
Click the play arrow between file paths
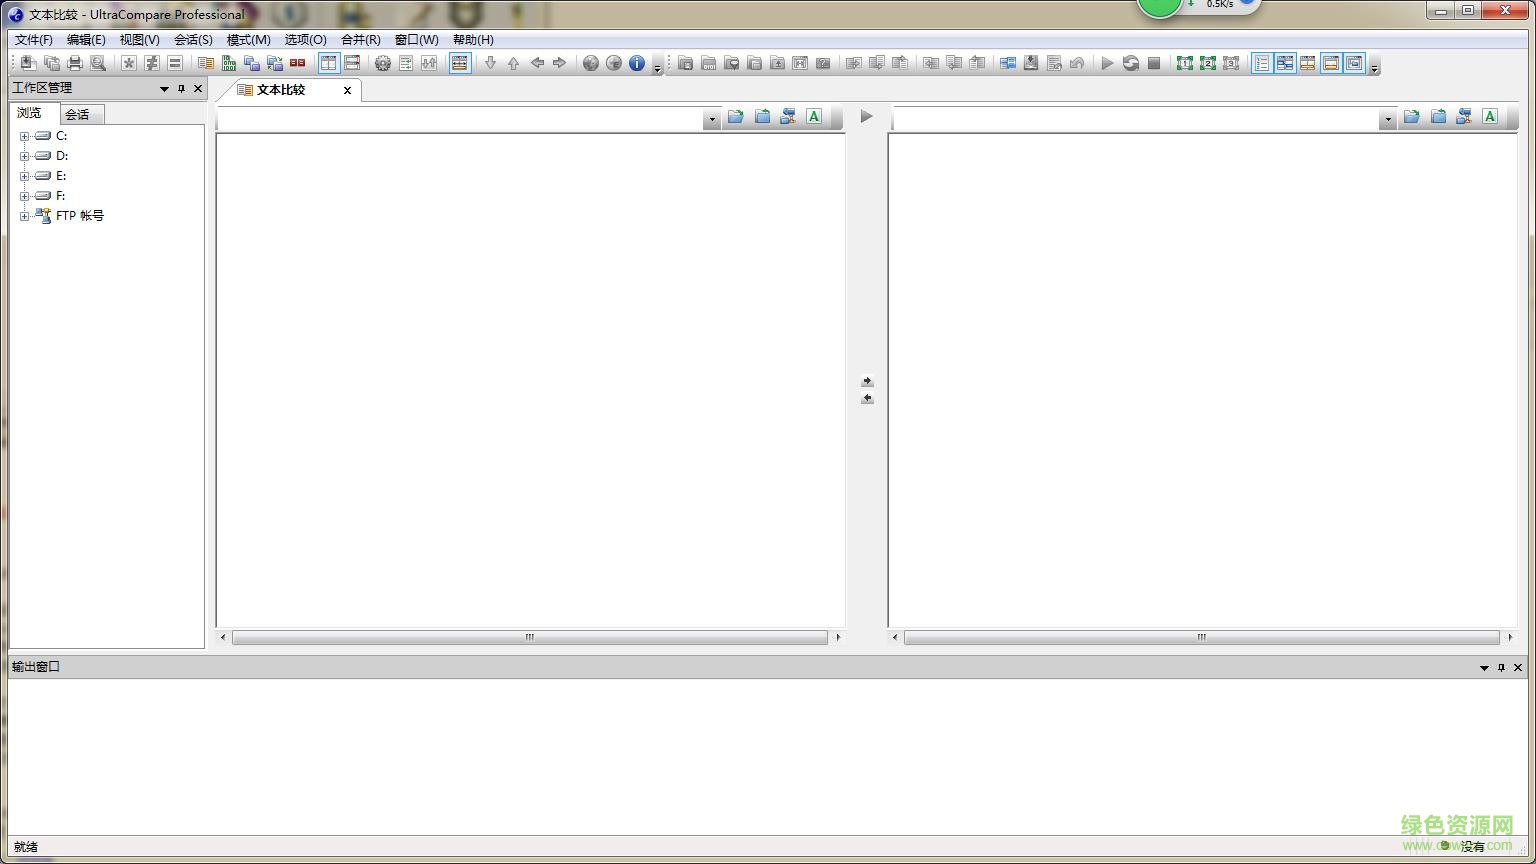point(867,117)
